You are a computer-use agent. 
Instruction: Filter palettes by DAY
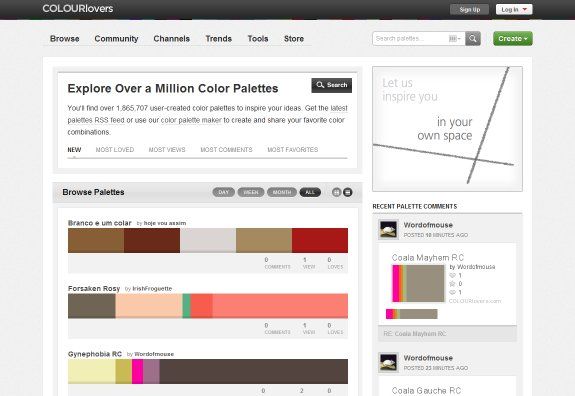[x=223, y=192]
